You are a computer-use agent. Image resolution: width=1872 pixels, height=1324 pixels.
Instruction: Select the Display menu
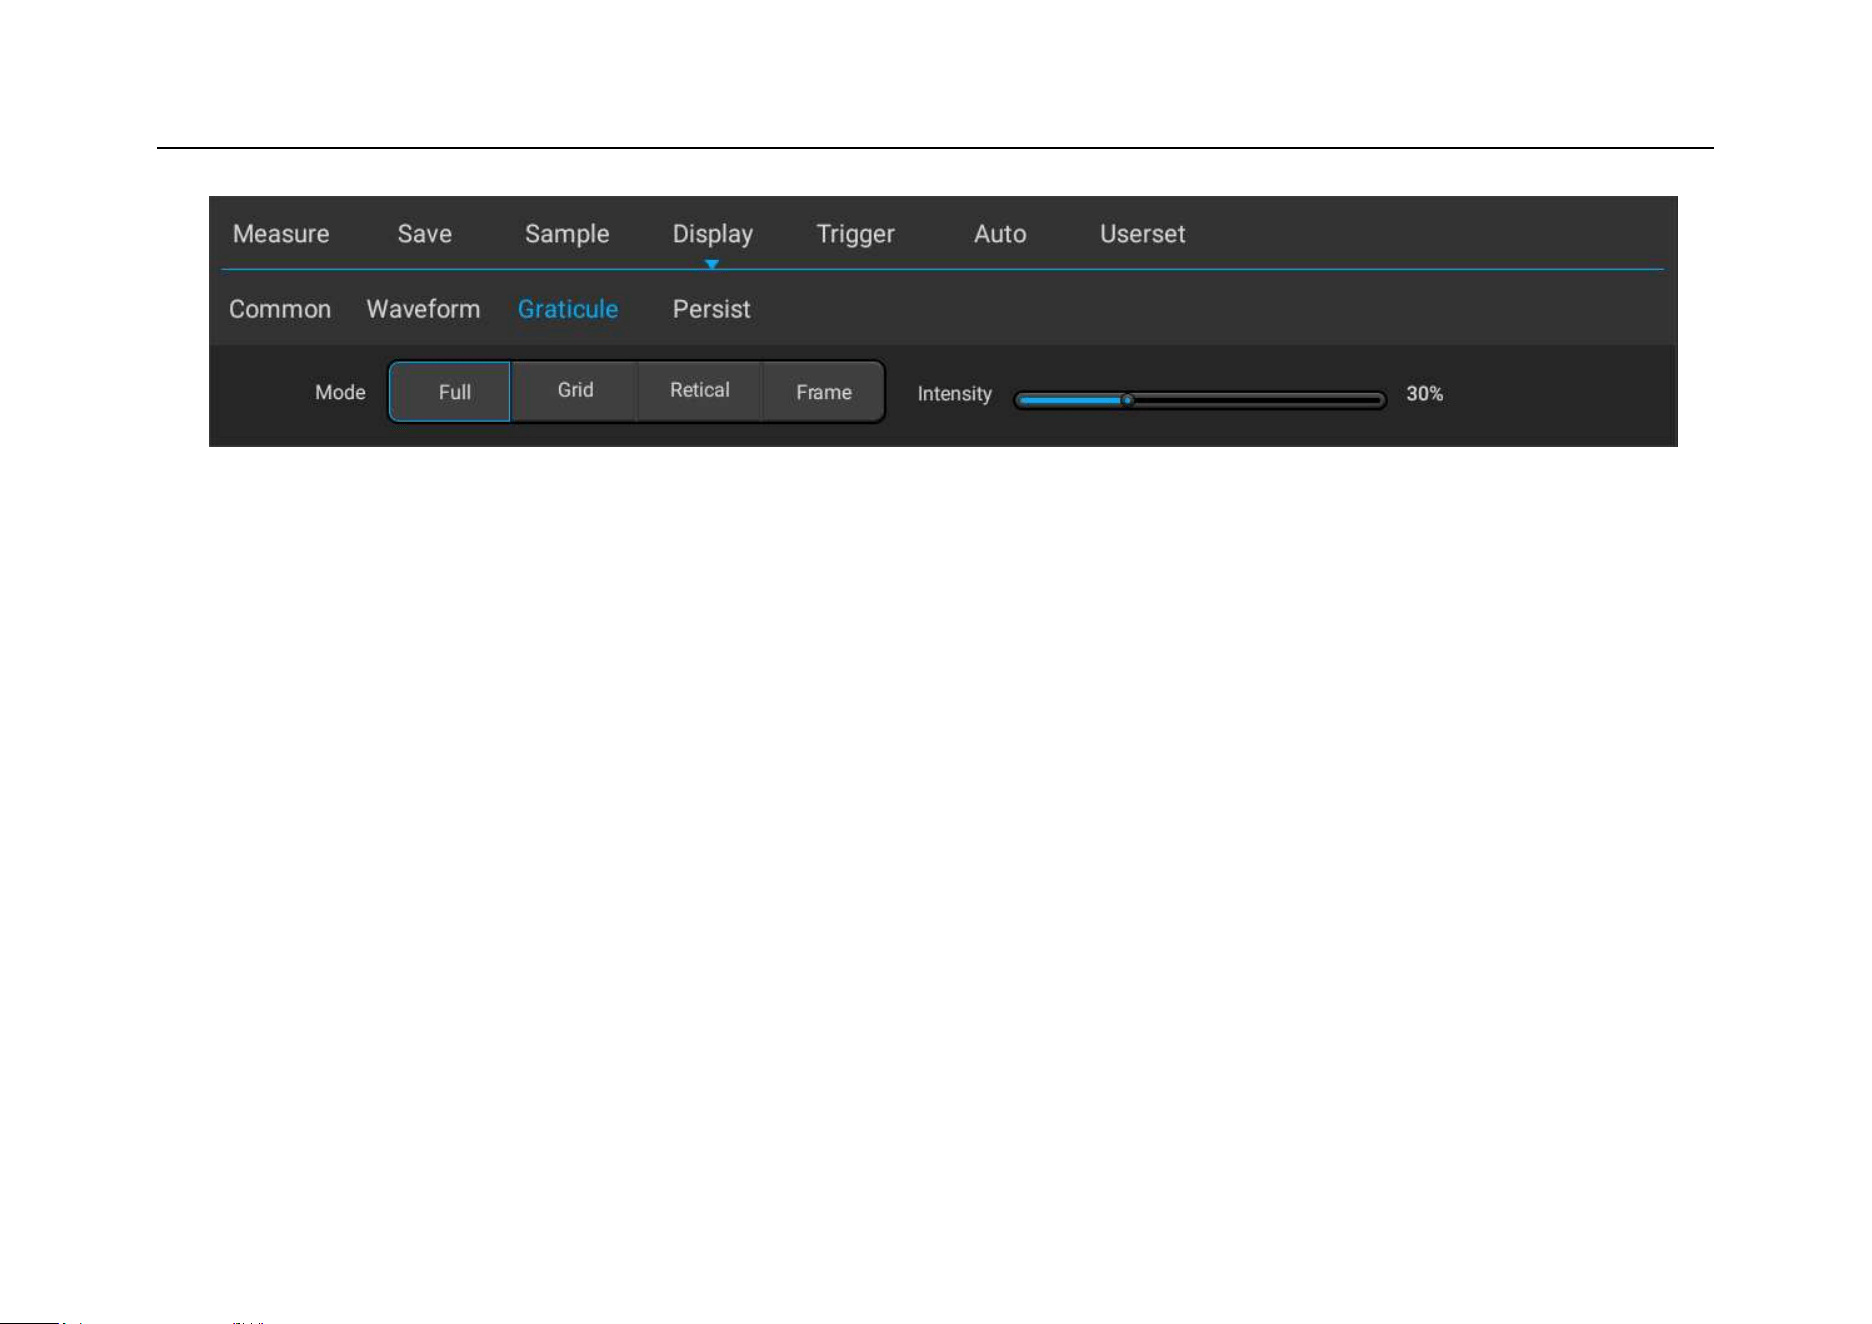point(712,234)
